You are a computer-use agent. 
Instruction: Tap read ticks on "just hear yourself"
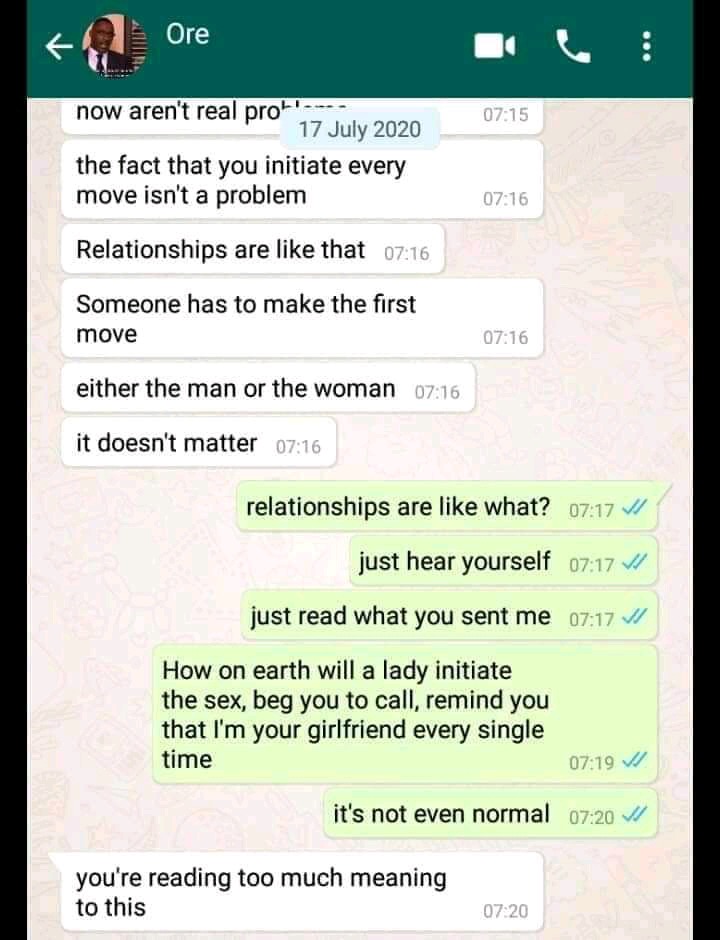(x=634, y=564)
